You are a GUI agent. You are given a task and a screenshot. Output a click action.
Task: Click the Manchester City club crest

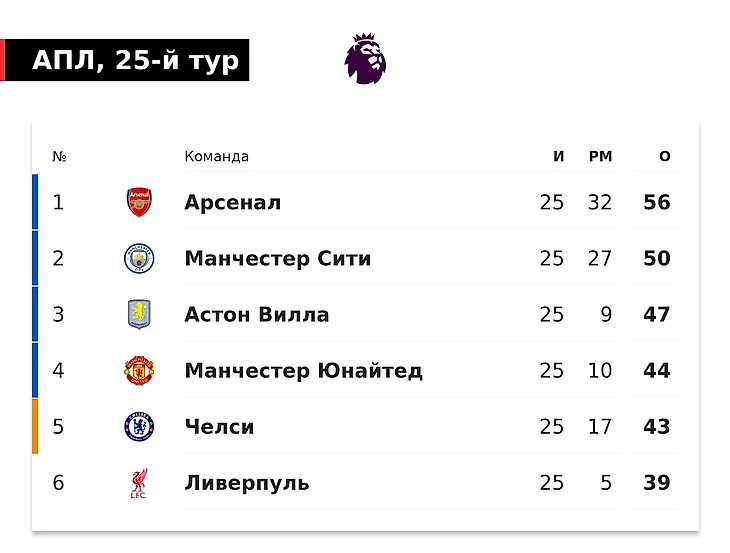[x=139, y=258]
